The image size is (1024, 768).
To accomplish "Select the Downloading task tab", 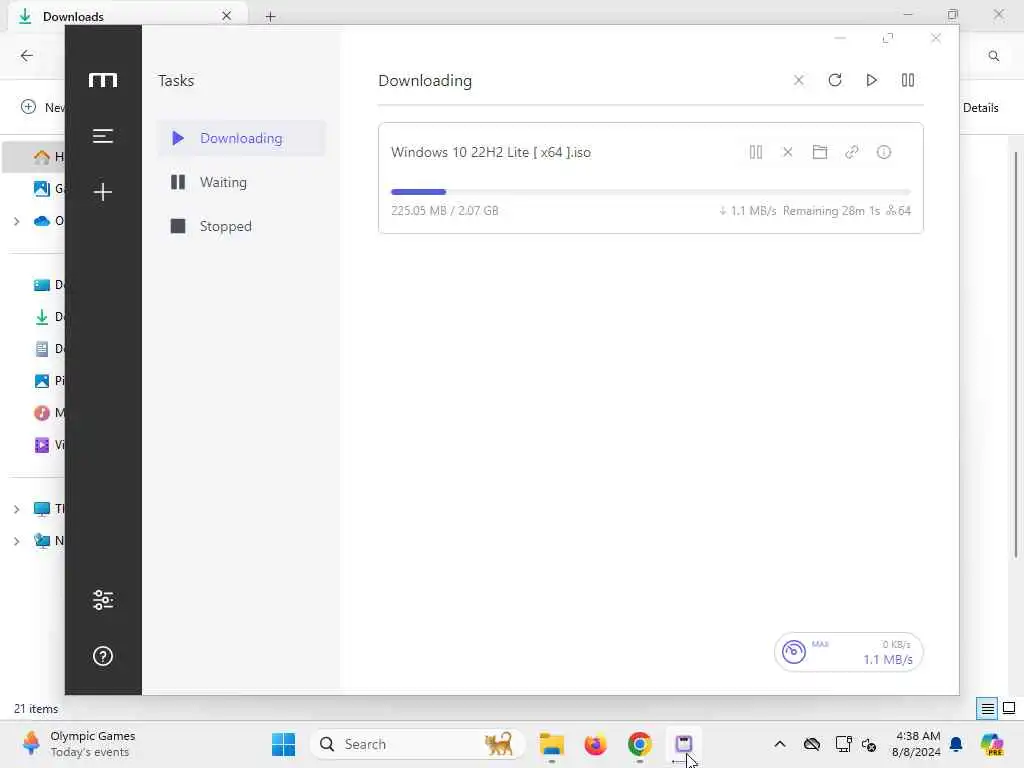I will (x=241, y=138).
